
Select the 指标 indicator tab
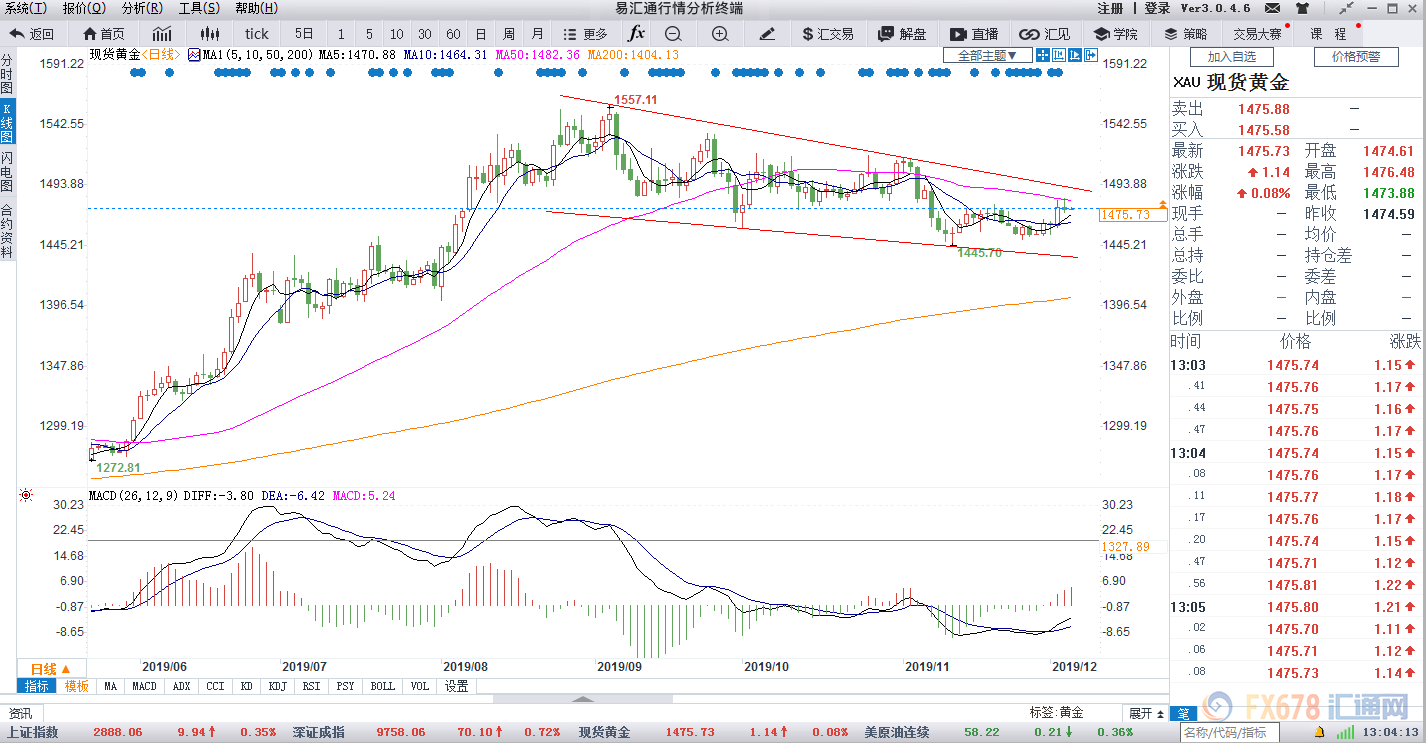pos(37,686)
